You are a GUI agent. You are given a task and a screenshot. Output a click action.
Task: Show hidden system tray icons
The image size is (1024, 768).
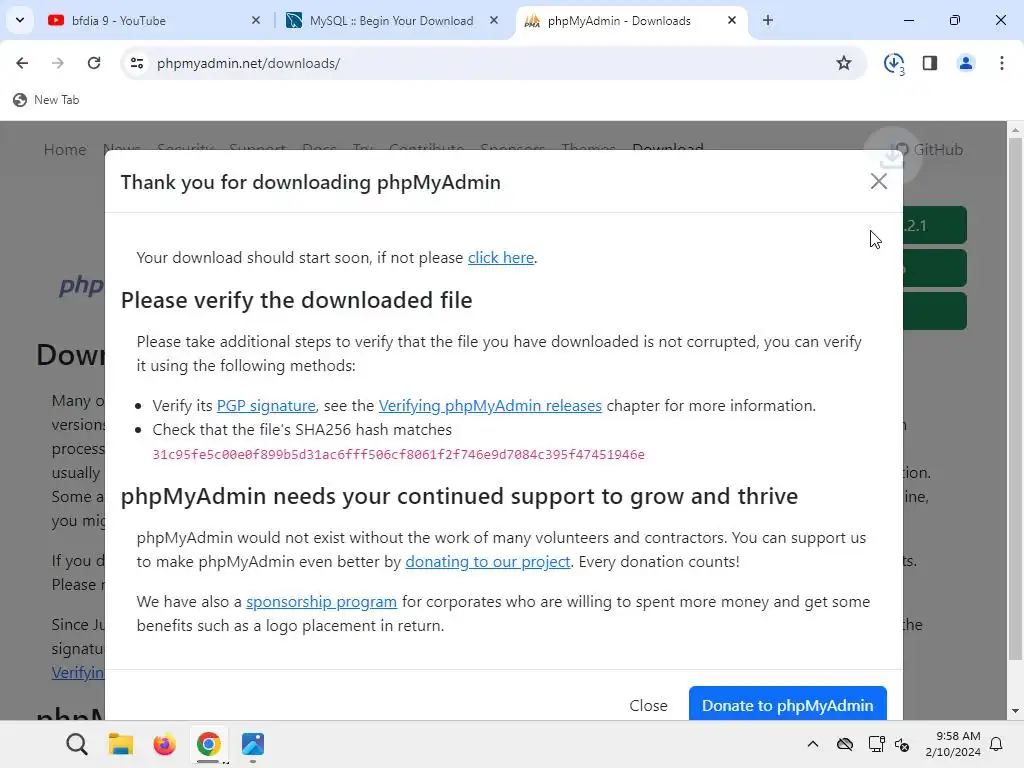coord(813,744)
